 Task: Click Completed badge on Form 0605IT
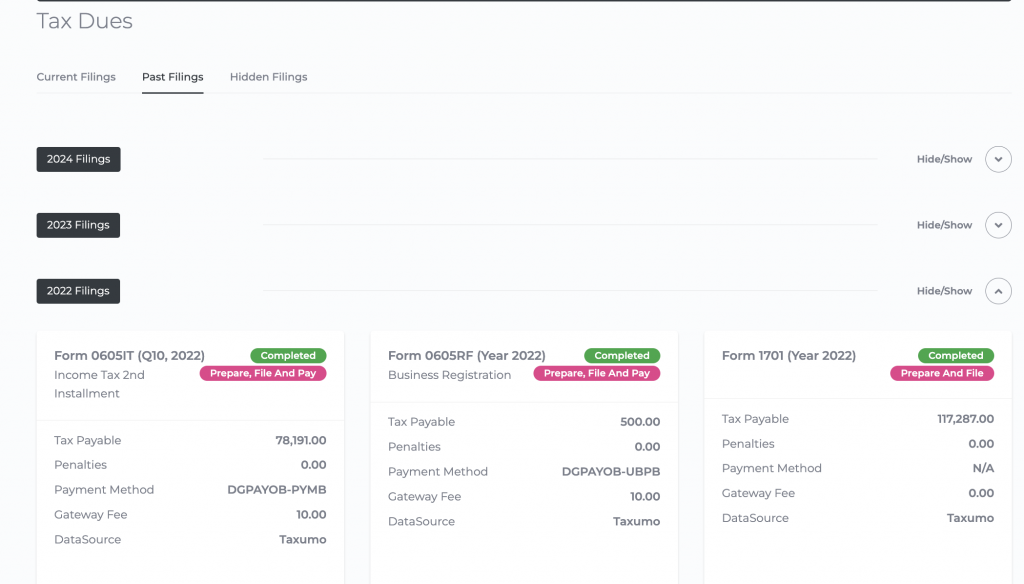pyautogui.click(x=288, y=356)
